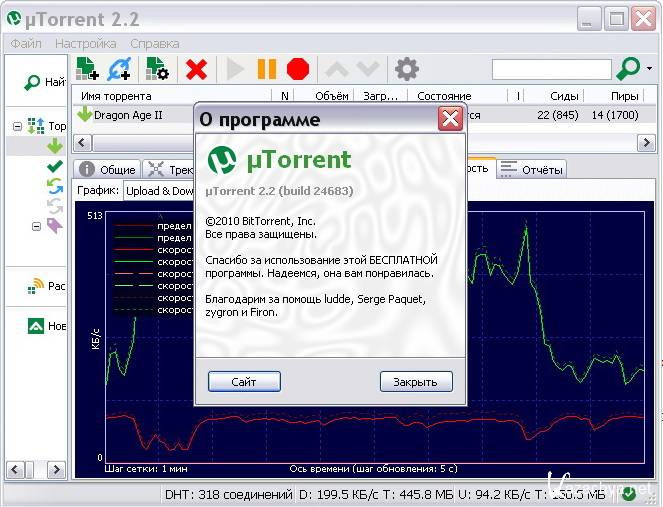This screenshot has width=663, height=507.
Task: Open the Файл menu
Action: 26,44
